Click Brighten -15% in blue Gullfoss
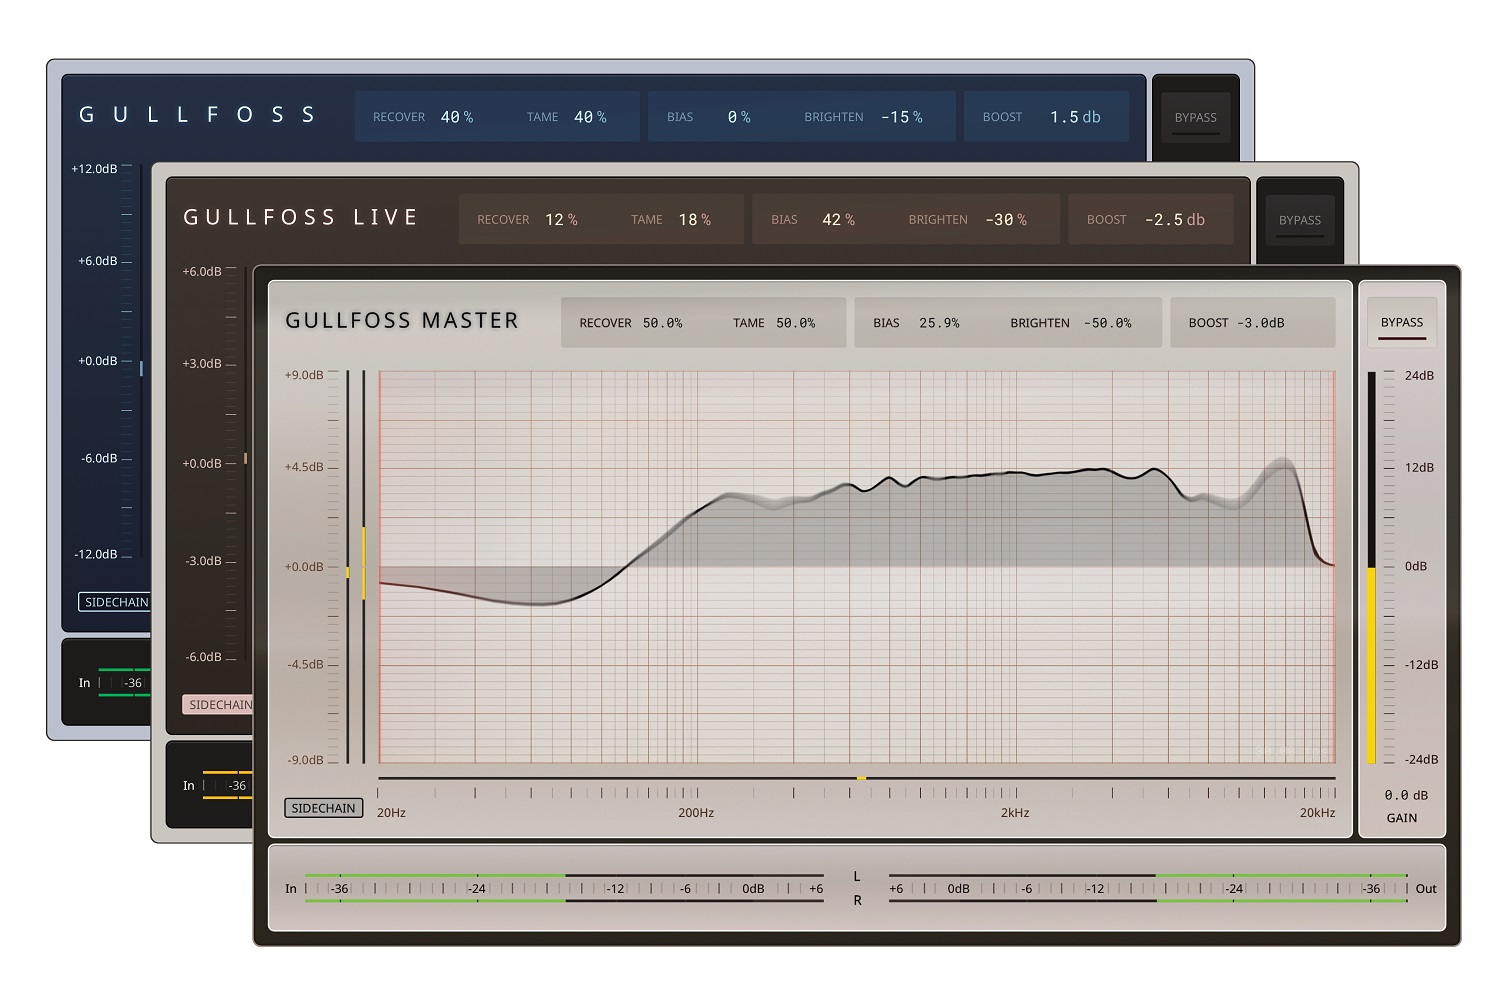1500x1000 pixels. click(x=901, y=117)
